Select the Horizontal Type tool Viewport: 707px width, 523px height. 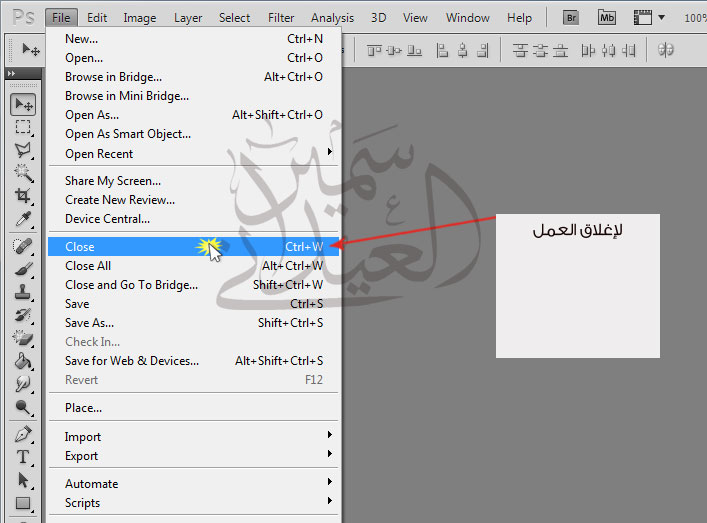23,457
